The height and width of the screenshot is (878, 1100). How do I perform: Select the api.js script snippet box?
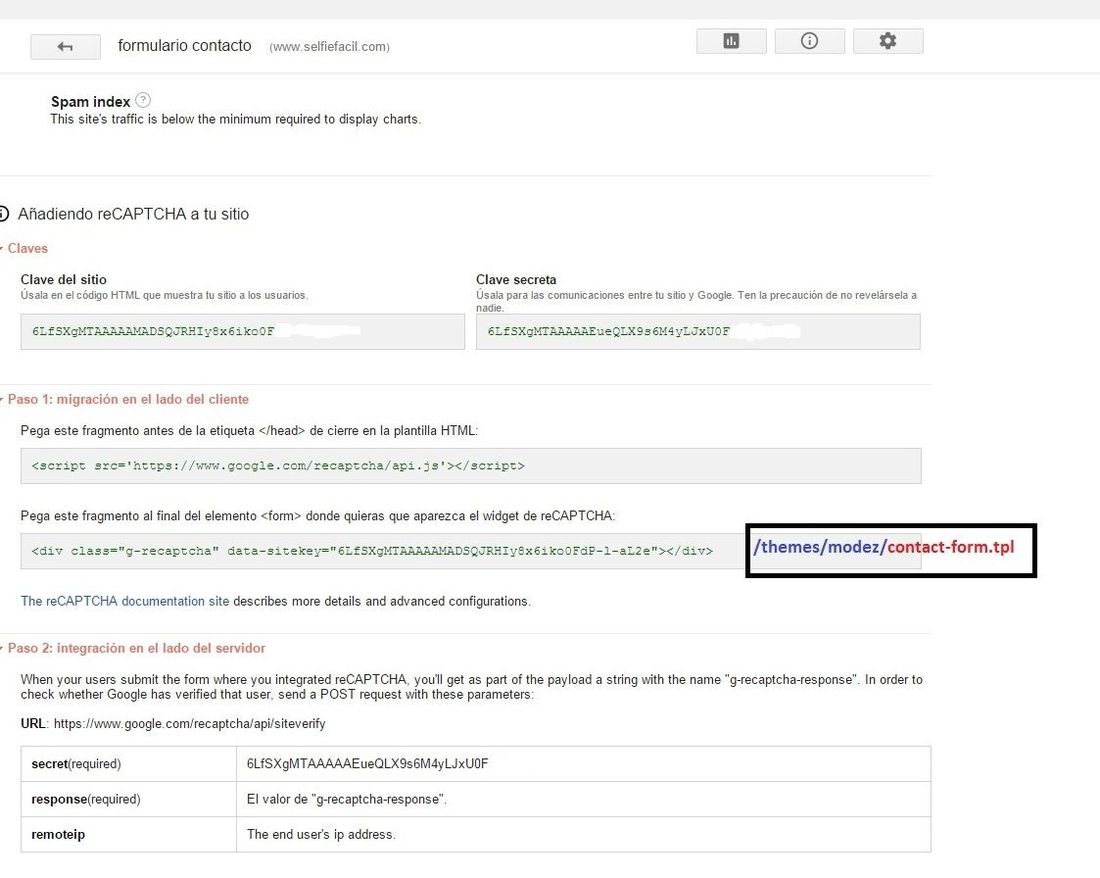click(x=471, y=466)
